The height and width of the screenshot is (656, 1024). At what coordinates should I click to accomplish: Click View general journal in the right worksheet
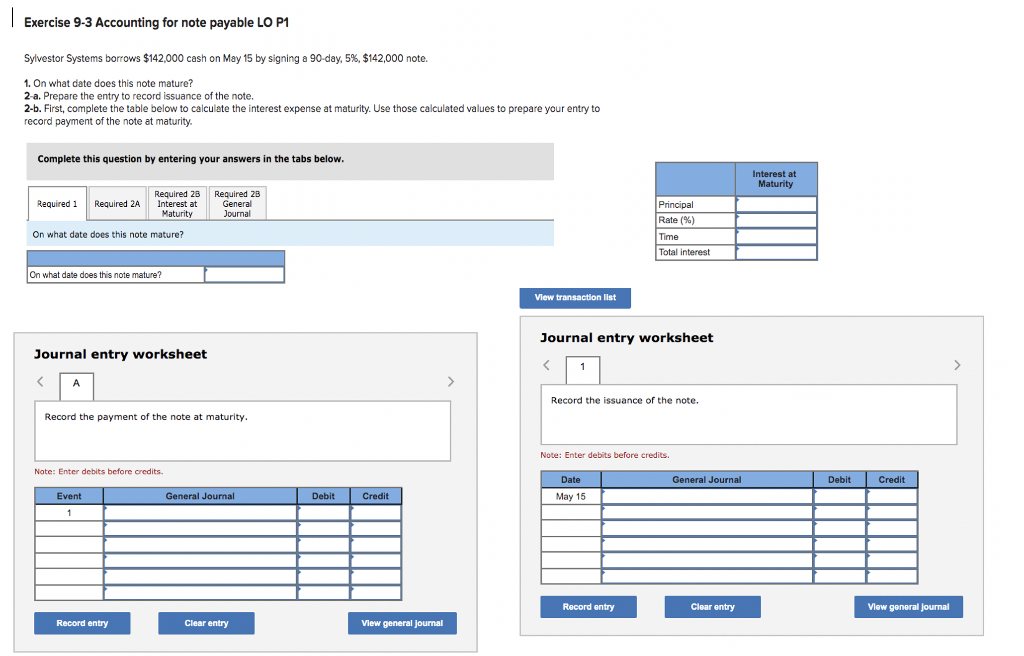click(x=908, y=606)
